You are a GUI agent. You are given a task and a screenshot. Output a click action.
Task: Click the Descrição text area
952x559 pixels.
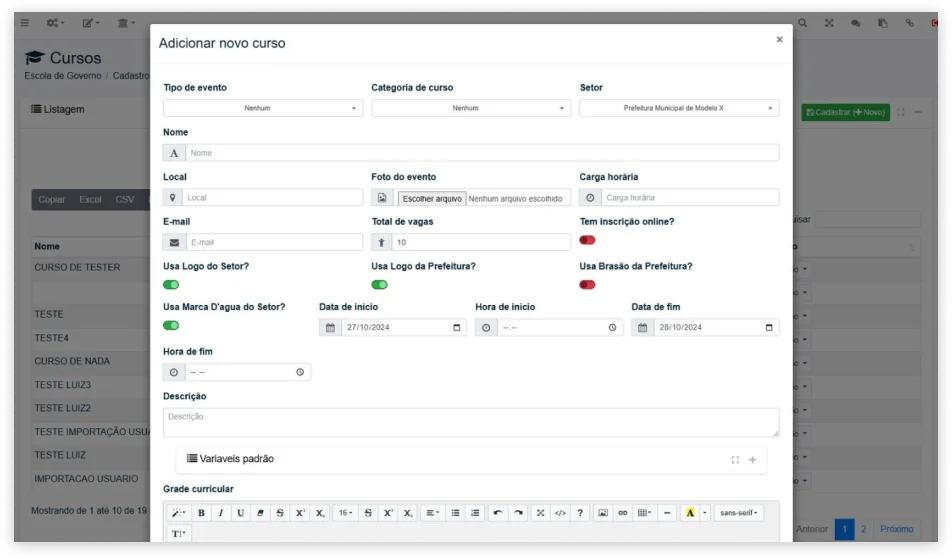click(471, 422)
